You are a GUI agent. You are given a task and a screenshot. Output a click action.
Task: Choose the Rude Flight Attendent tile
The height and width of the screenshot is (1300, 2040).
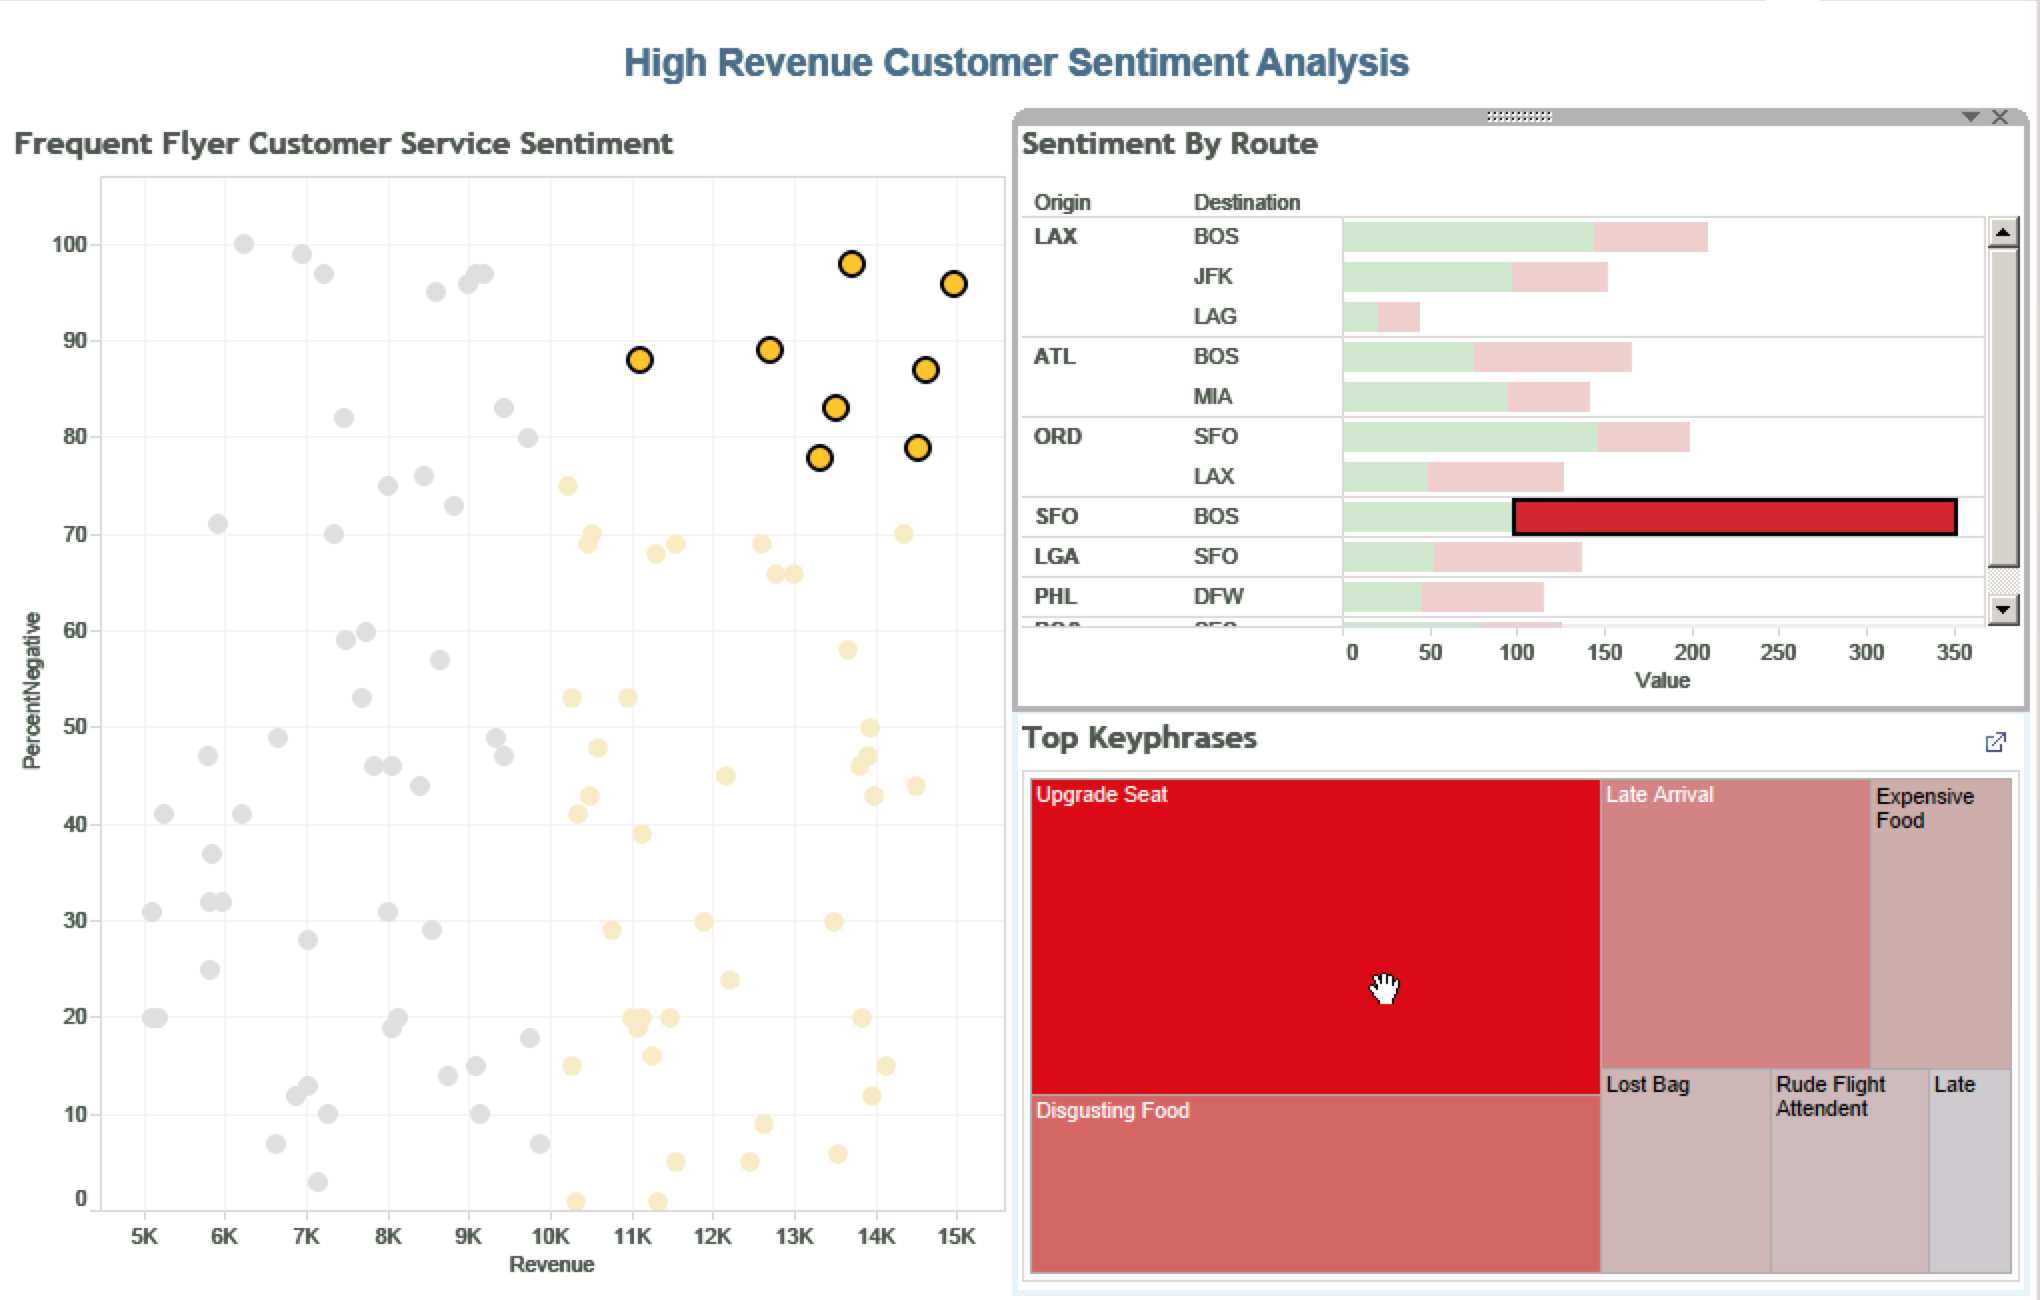pyautogui.click(x=1848, y=1170)
